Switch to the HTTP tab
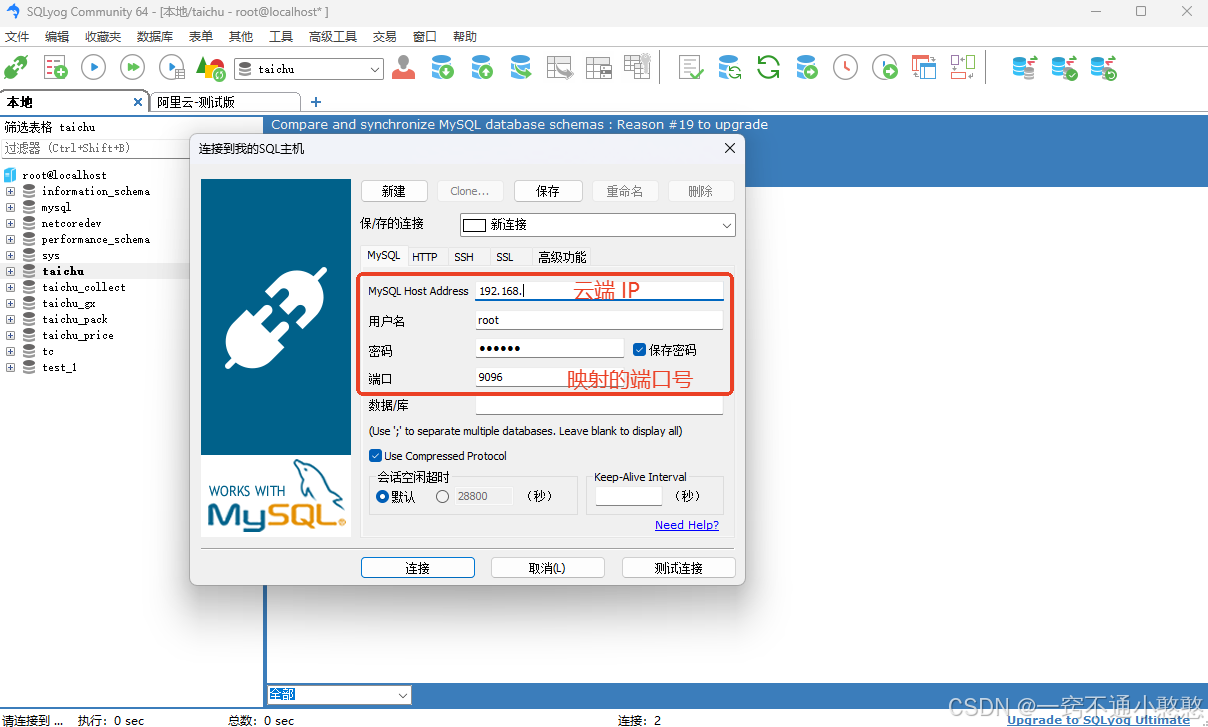Viewport: 1208px width, 727px height. (425, 257)
